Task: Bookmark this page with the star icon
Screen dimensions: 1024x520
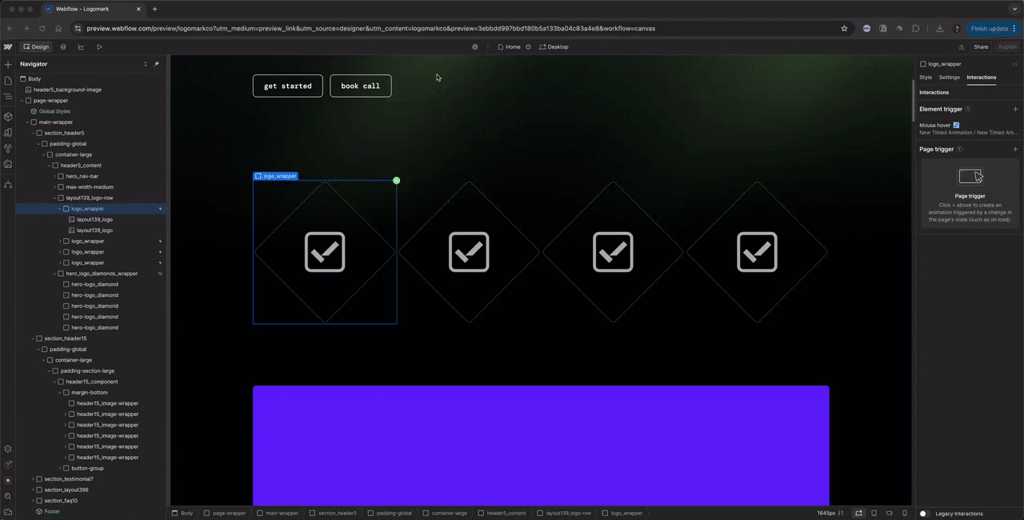Action: point(844,28)
